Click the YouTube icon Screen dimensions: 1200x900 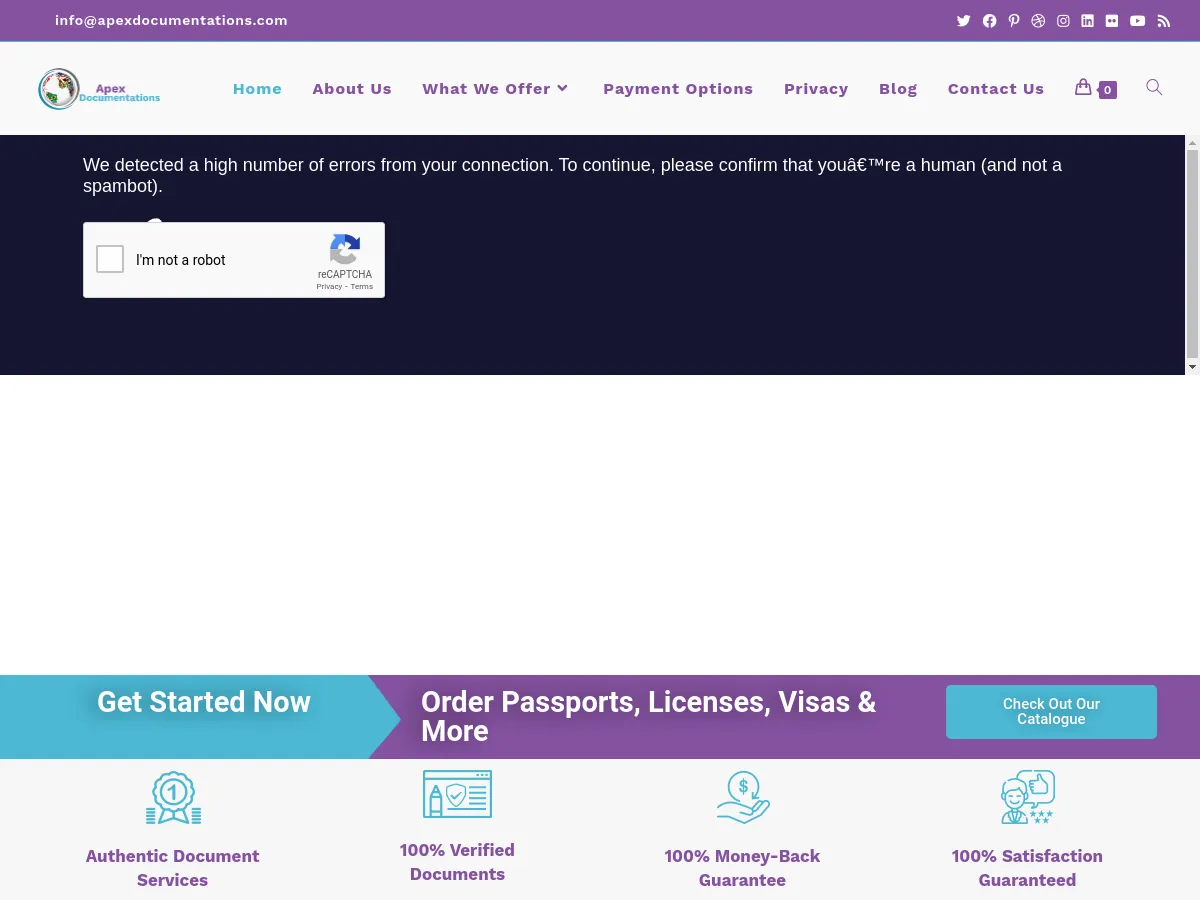click(x=1137, y=21)
